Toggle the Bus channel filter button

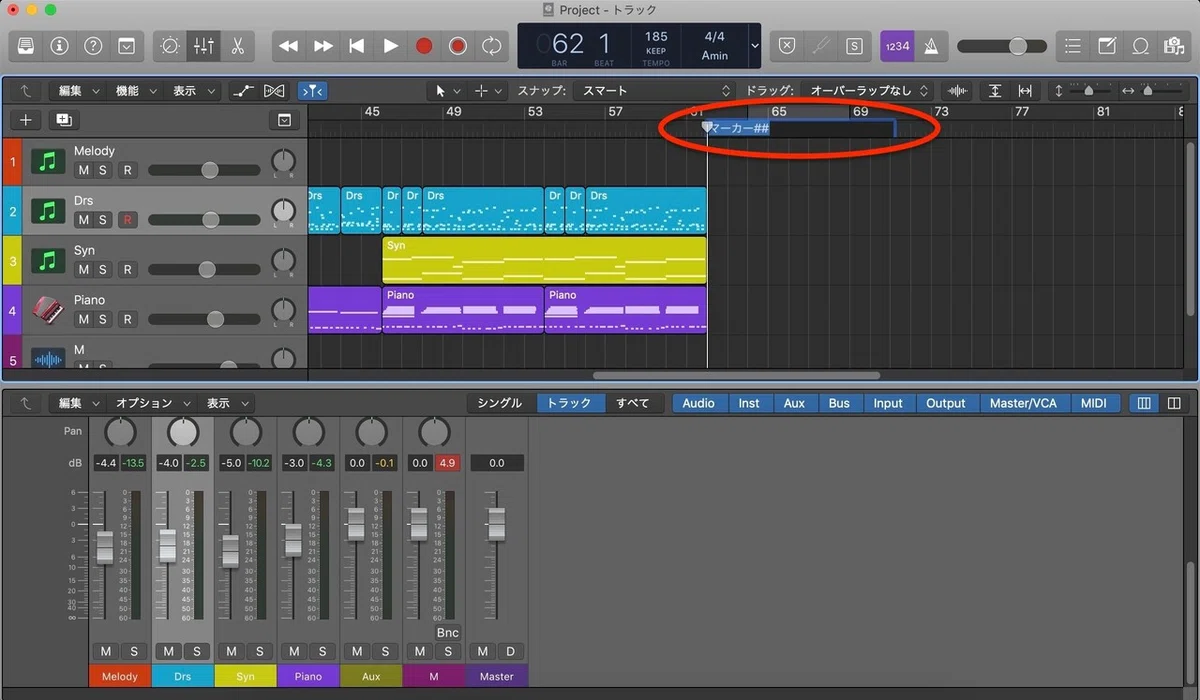[x=839, y=403]
